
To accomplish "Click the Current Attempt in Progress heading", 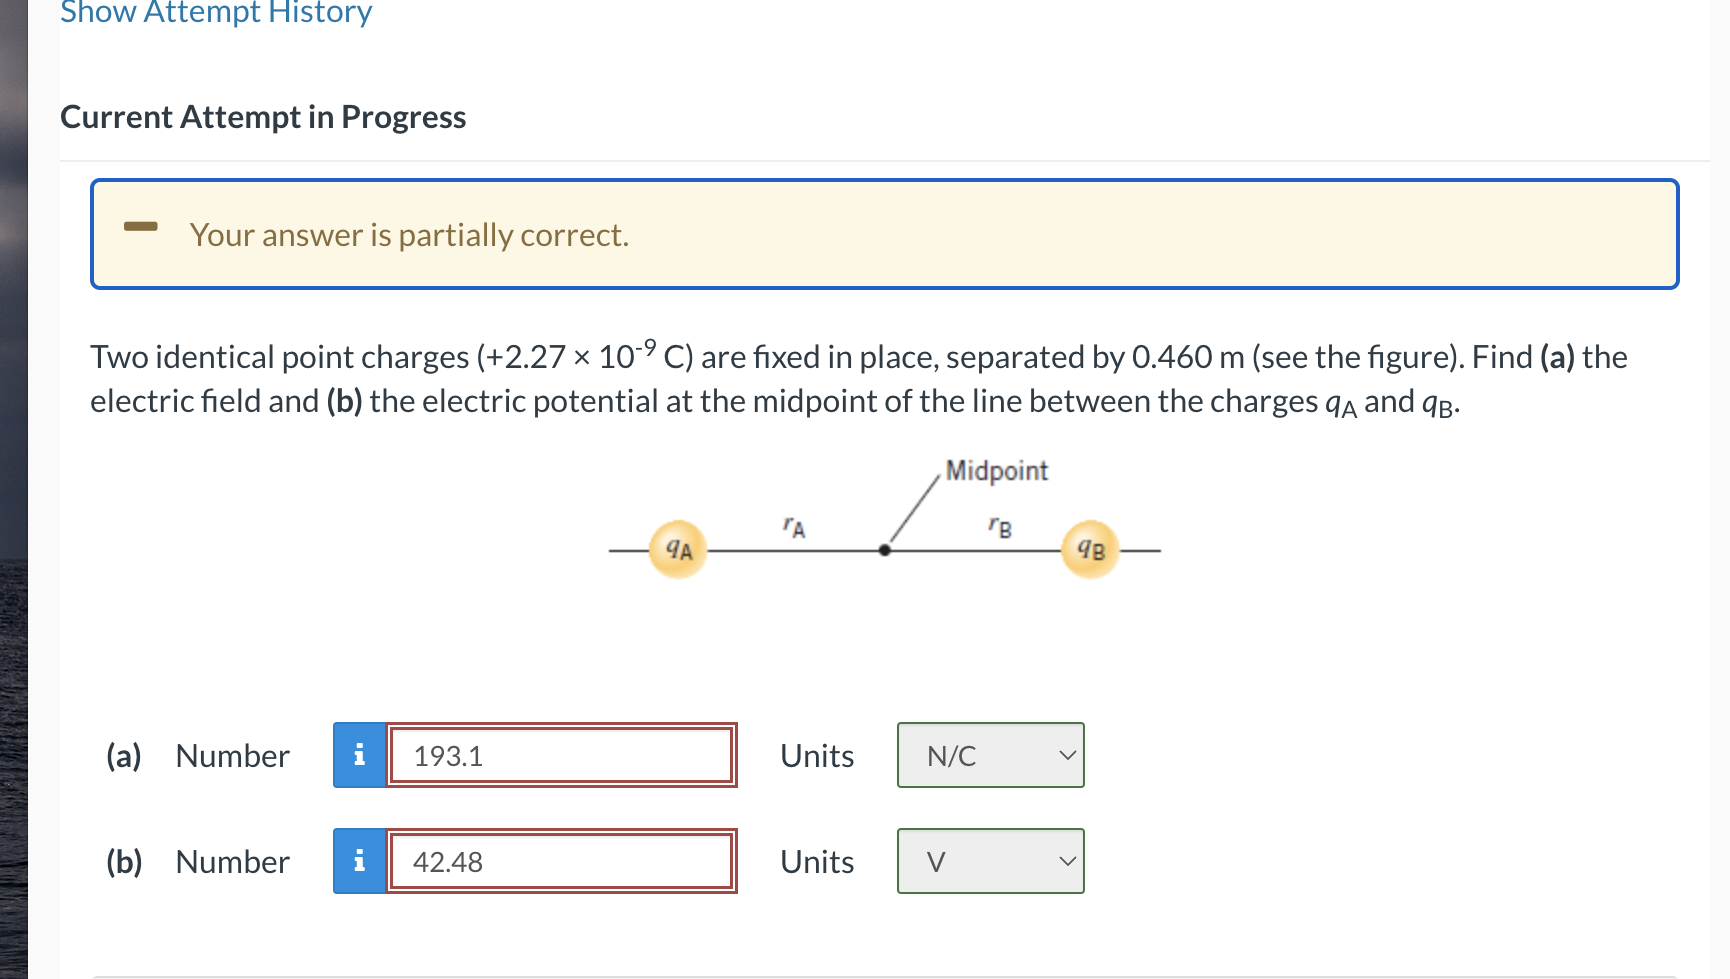I will click(263, 116).
